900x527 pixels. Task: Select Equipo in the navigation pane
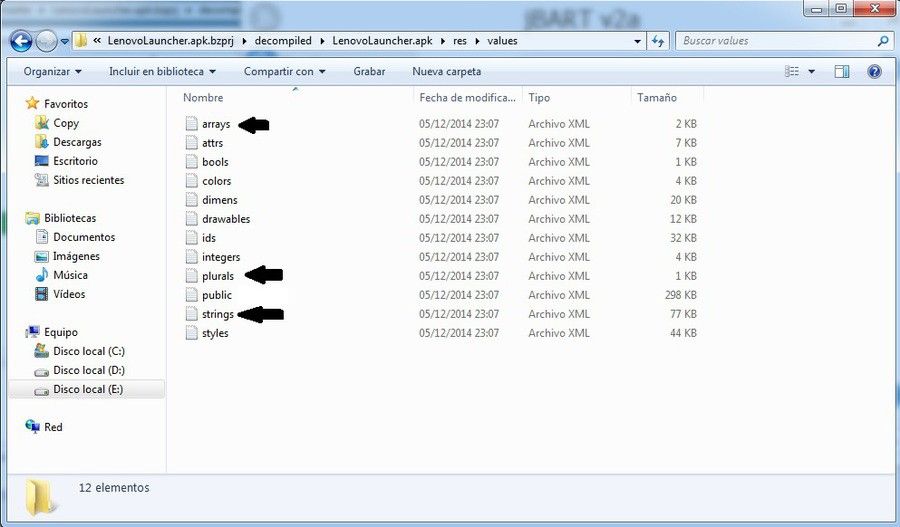tap(61, 332)
